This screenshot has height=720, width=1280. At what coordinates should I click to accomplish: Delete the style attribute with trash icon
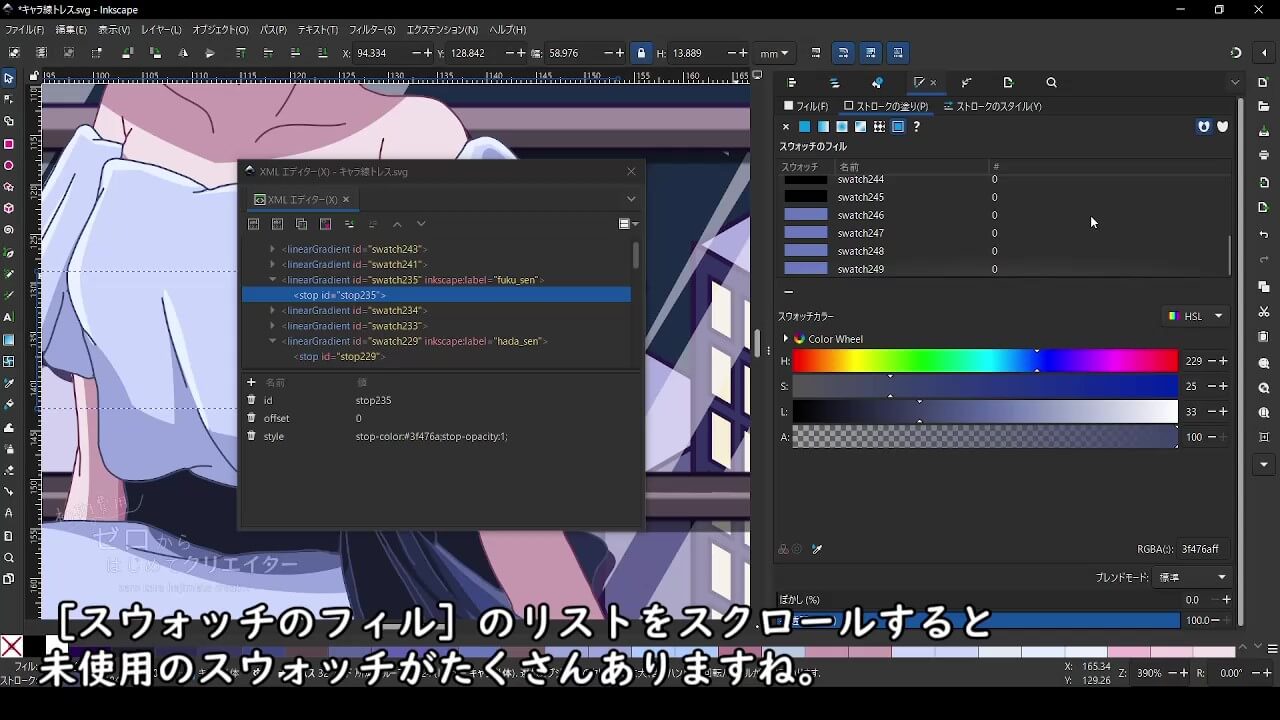(x=252, y=436)
